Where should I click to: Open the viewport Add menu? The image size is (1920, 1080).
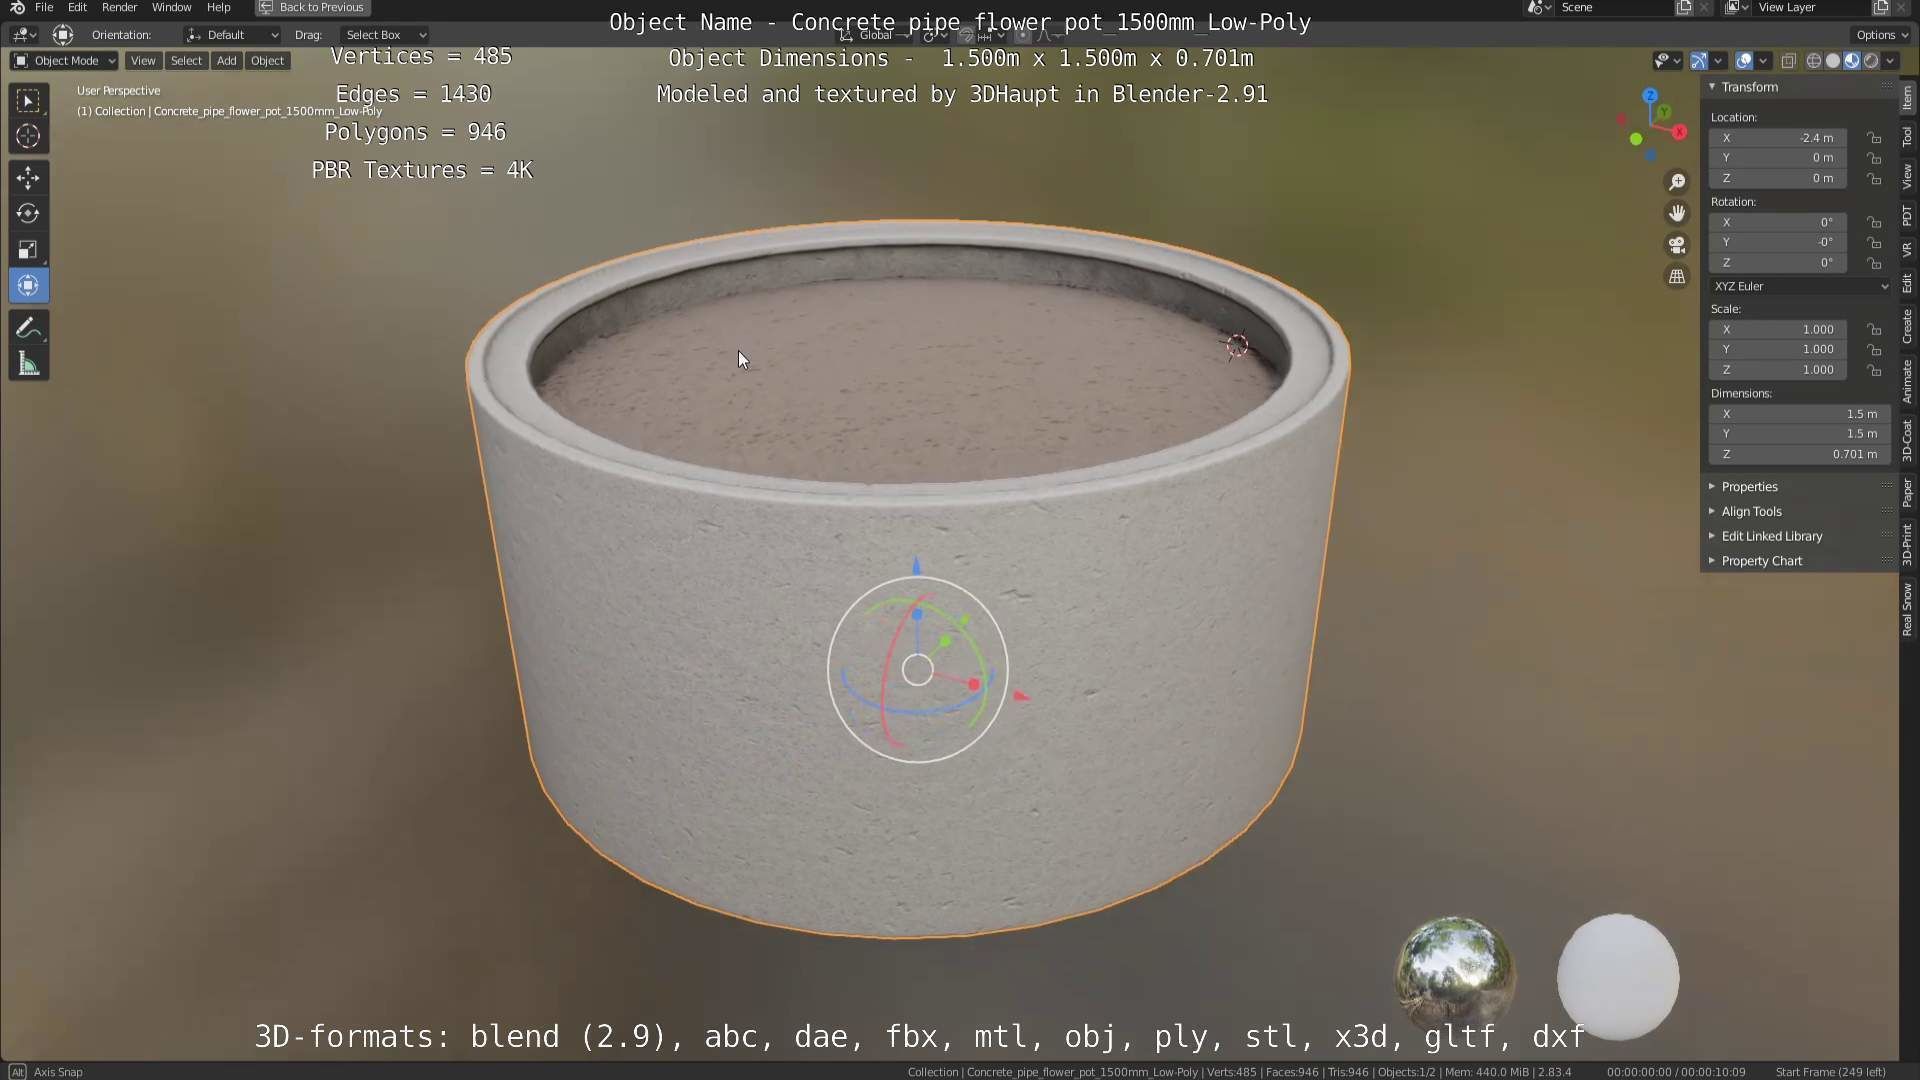click(x=227, y=61)
